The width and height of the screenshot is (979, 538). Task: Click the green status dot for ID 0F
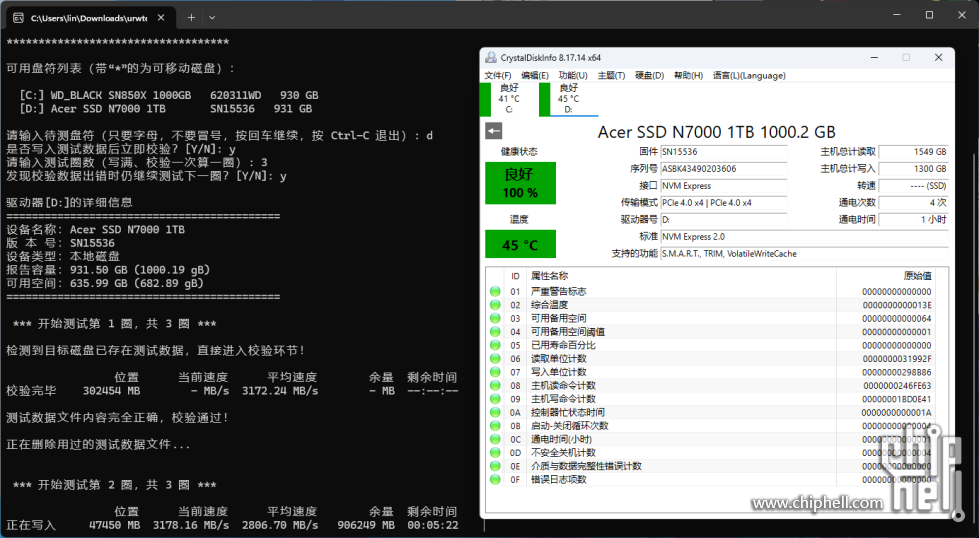pos(495,479)
